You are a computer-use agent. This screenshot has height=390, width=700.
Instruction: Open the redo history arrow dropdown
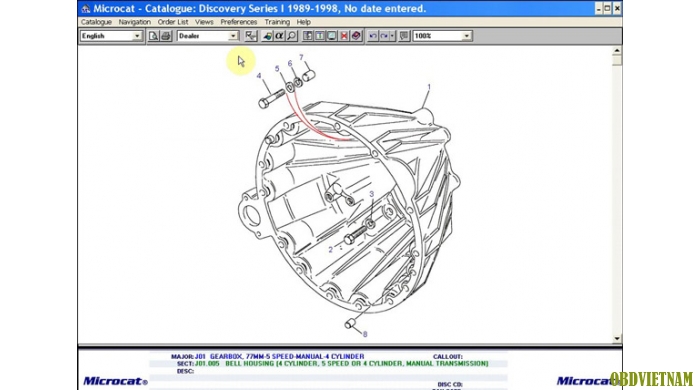392,36
